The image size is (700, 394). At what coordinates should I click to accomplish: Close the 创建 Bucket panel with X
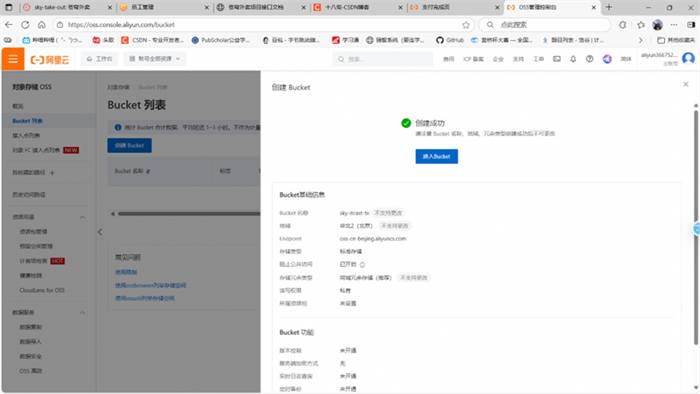tap(686, 84)
